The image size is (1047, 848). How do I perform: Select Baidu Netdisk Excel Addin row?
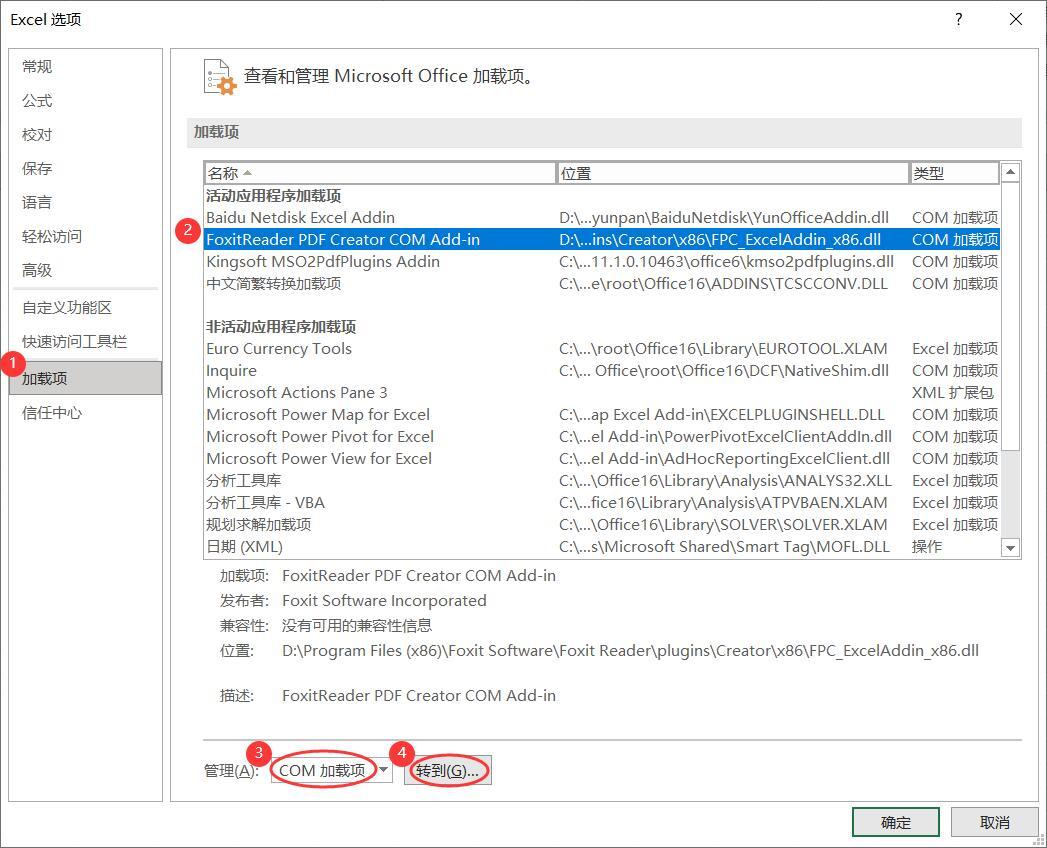[x=602, y=218]
